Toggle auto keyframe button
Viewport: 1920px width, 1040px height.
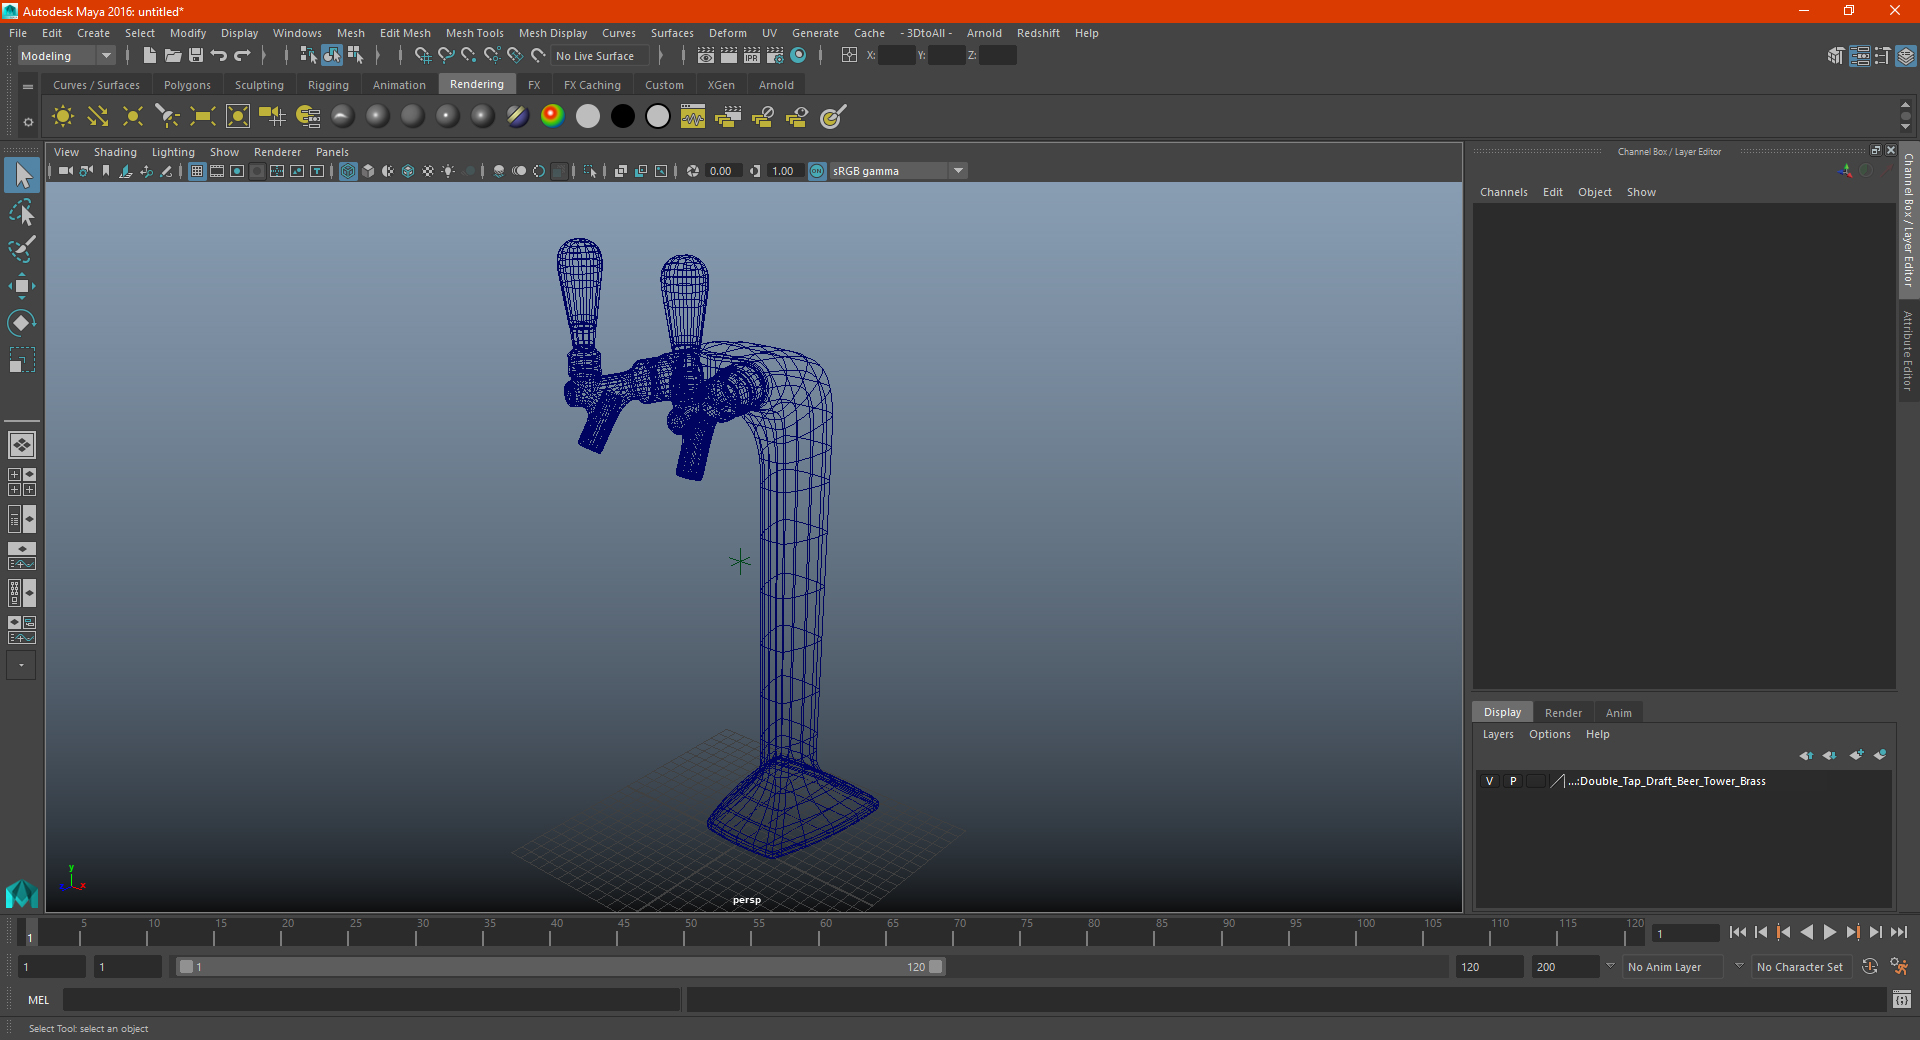1869,967
